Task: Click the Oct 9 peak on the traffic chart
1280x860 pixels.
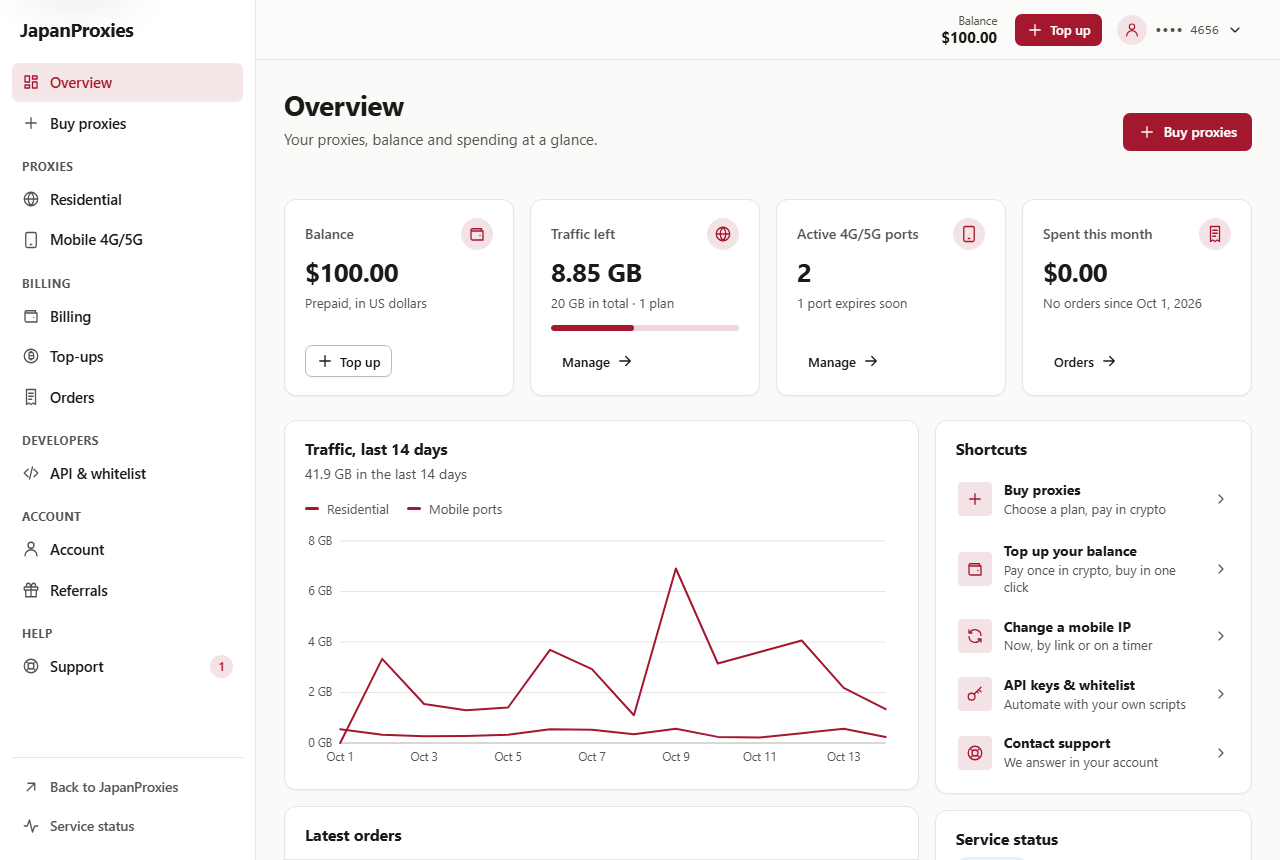Action: (676, 568)
